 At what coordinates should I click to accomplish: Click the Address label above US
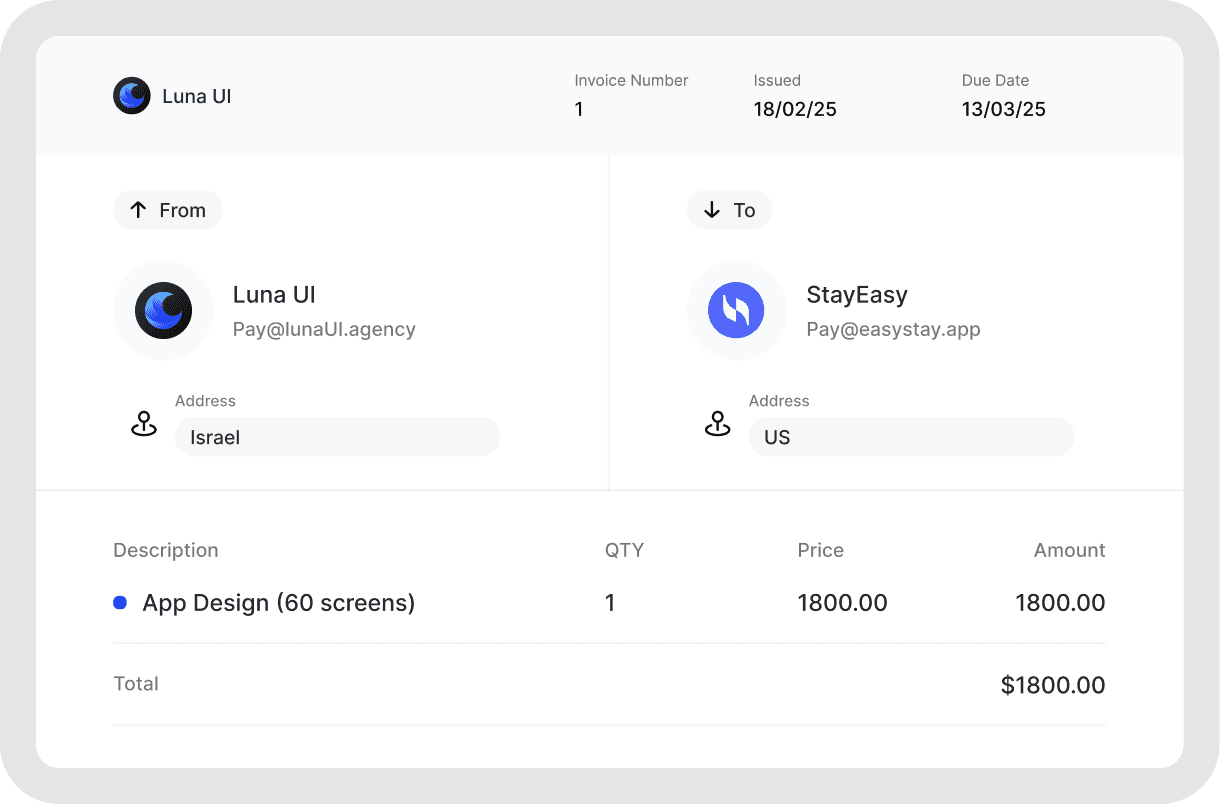click(x=779, y=401)
